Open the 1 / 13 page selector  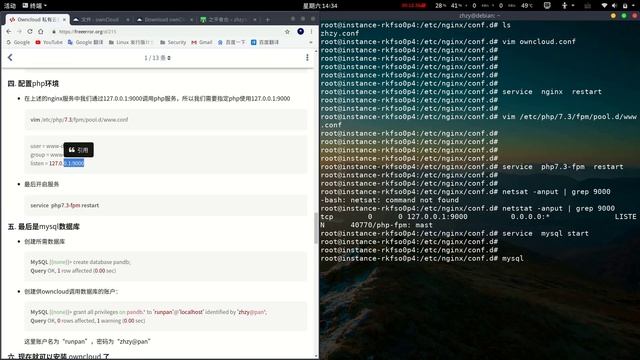pos(157,58)
